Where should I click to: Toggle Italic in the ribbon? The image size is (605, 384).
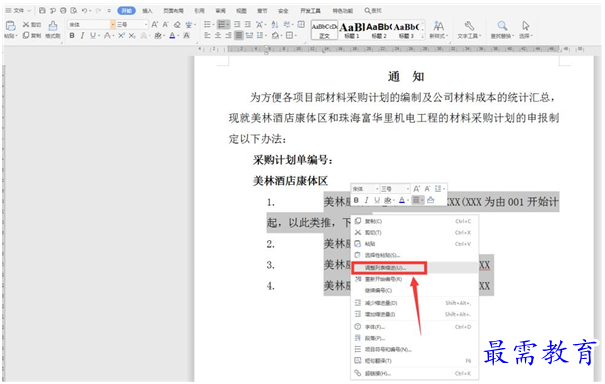pos(82,36)
